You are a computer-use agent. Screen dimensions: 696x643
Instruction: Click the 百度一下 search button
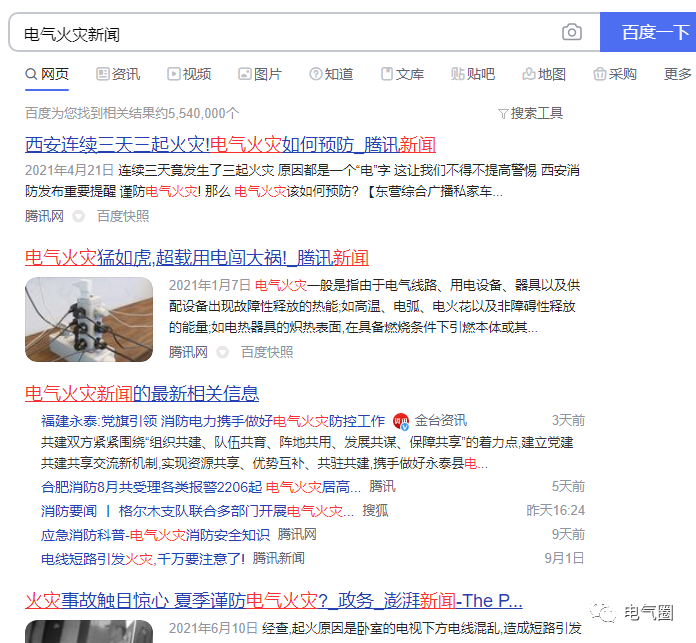tap(649, 32)
